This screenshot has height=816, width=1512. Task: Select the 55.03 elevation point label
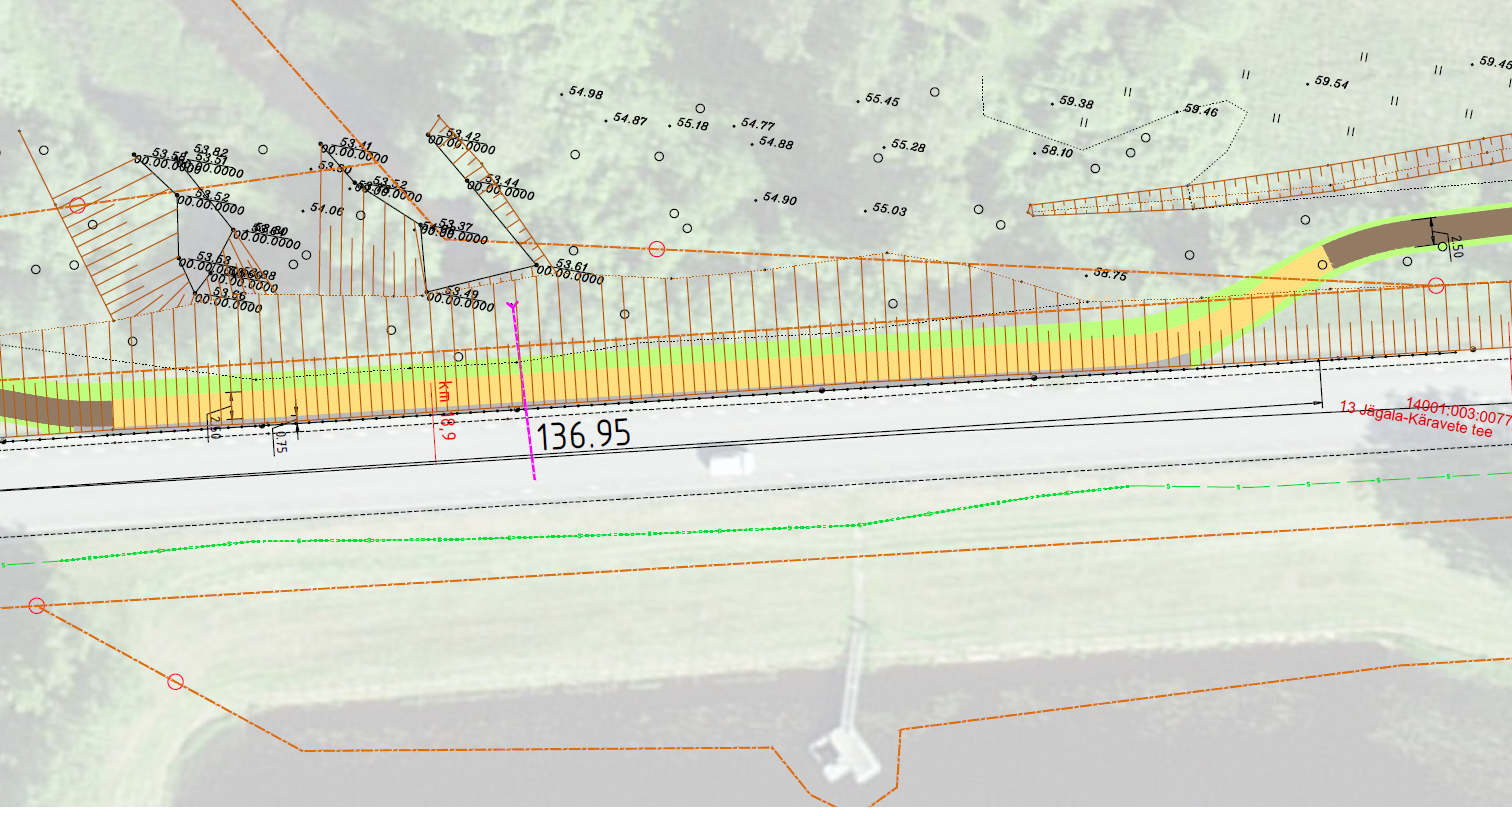(x=889, y=210)
